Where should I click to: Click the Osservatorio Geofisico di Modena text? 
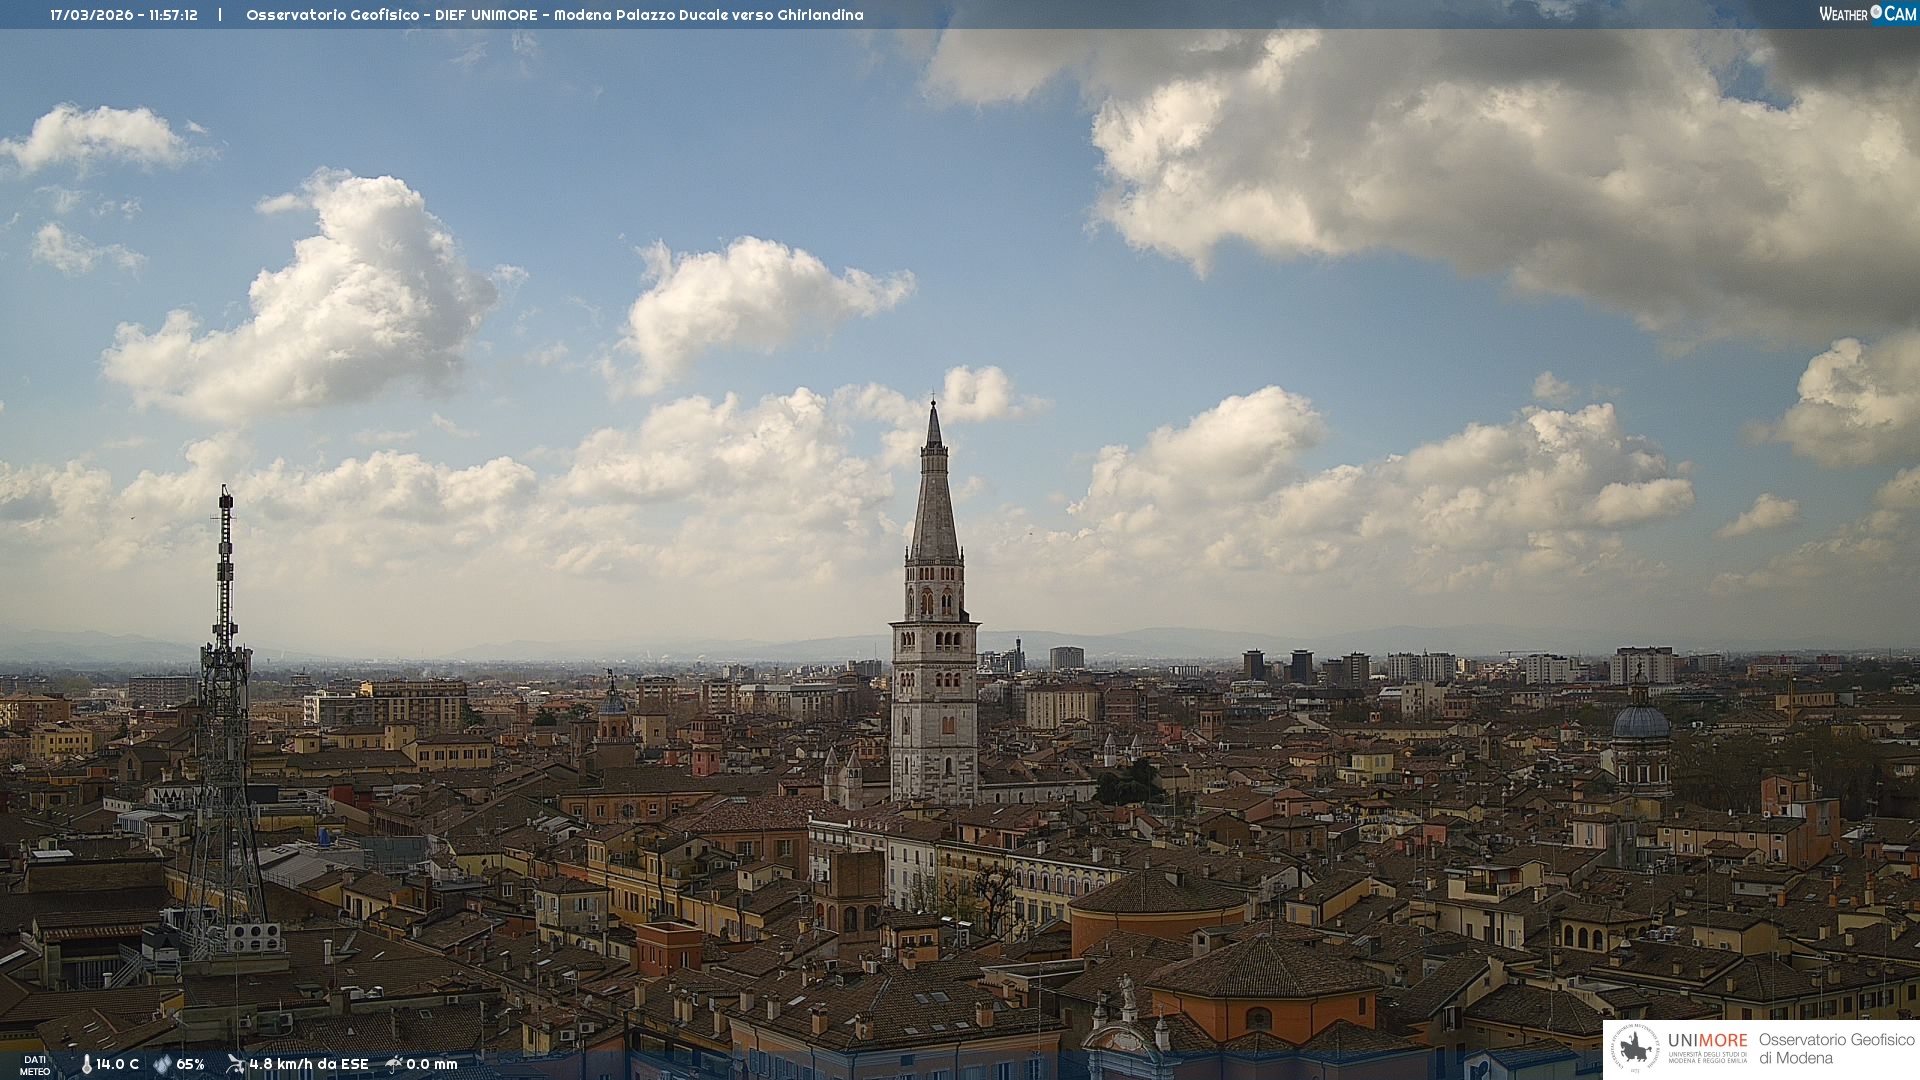tap(1836, 1049)
